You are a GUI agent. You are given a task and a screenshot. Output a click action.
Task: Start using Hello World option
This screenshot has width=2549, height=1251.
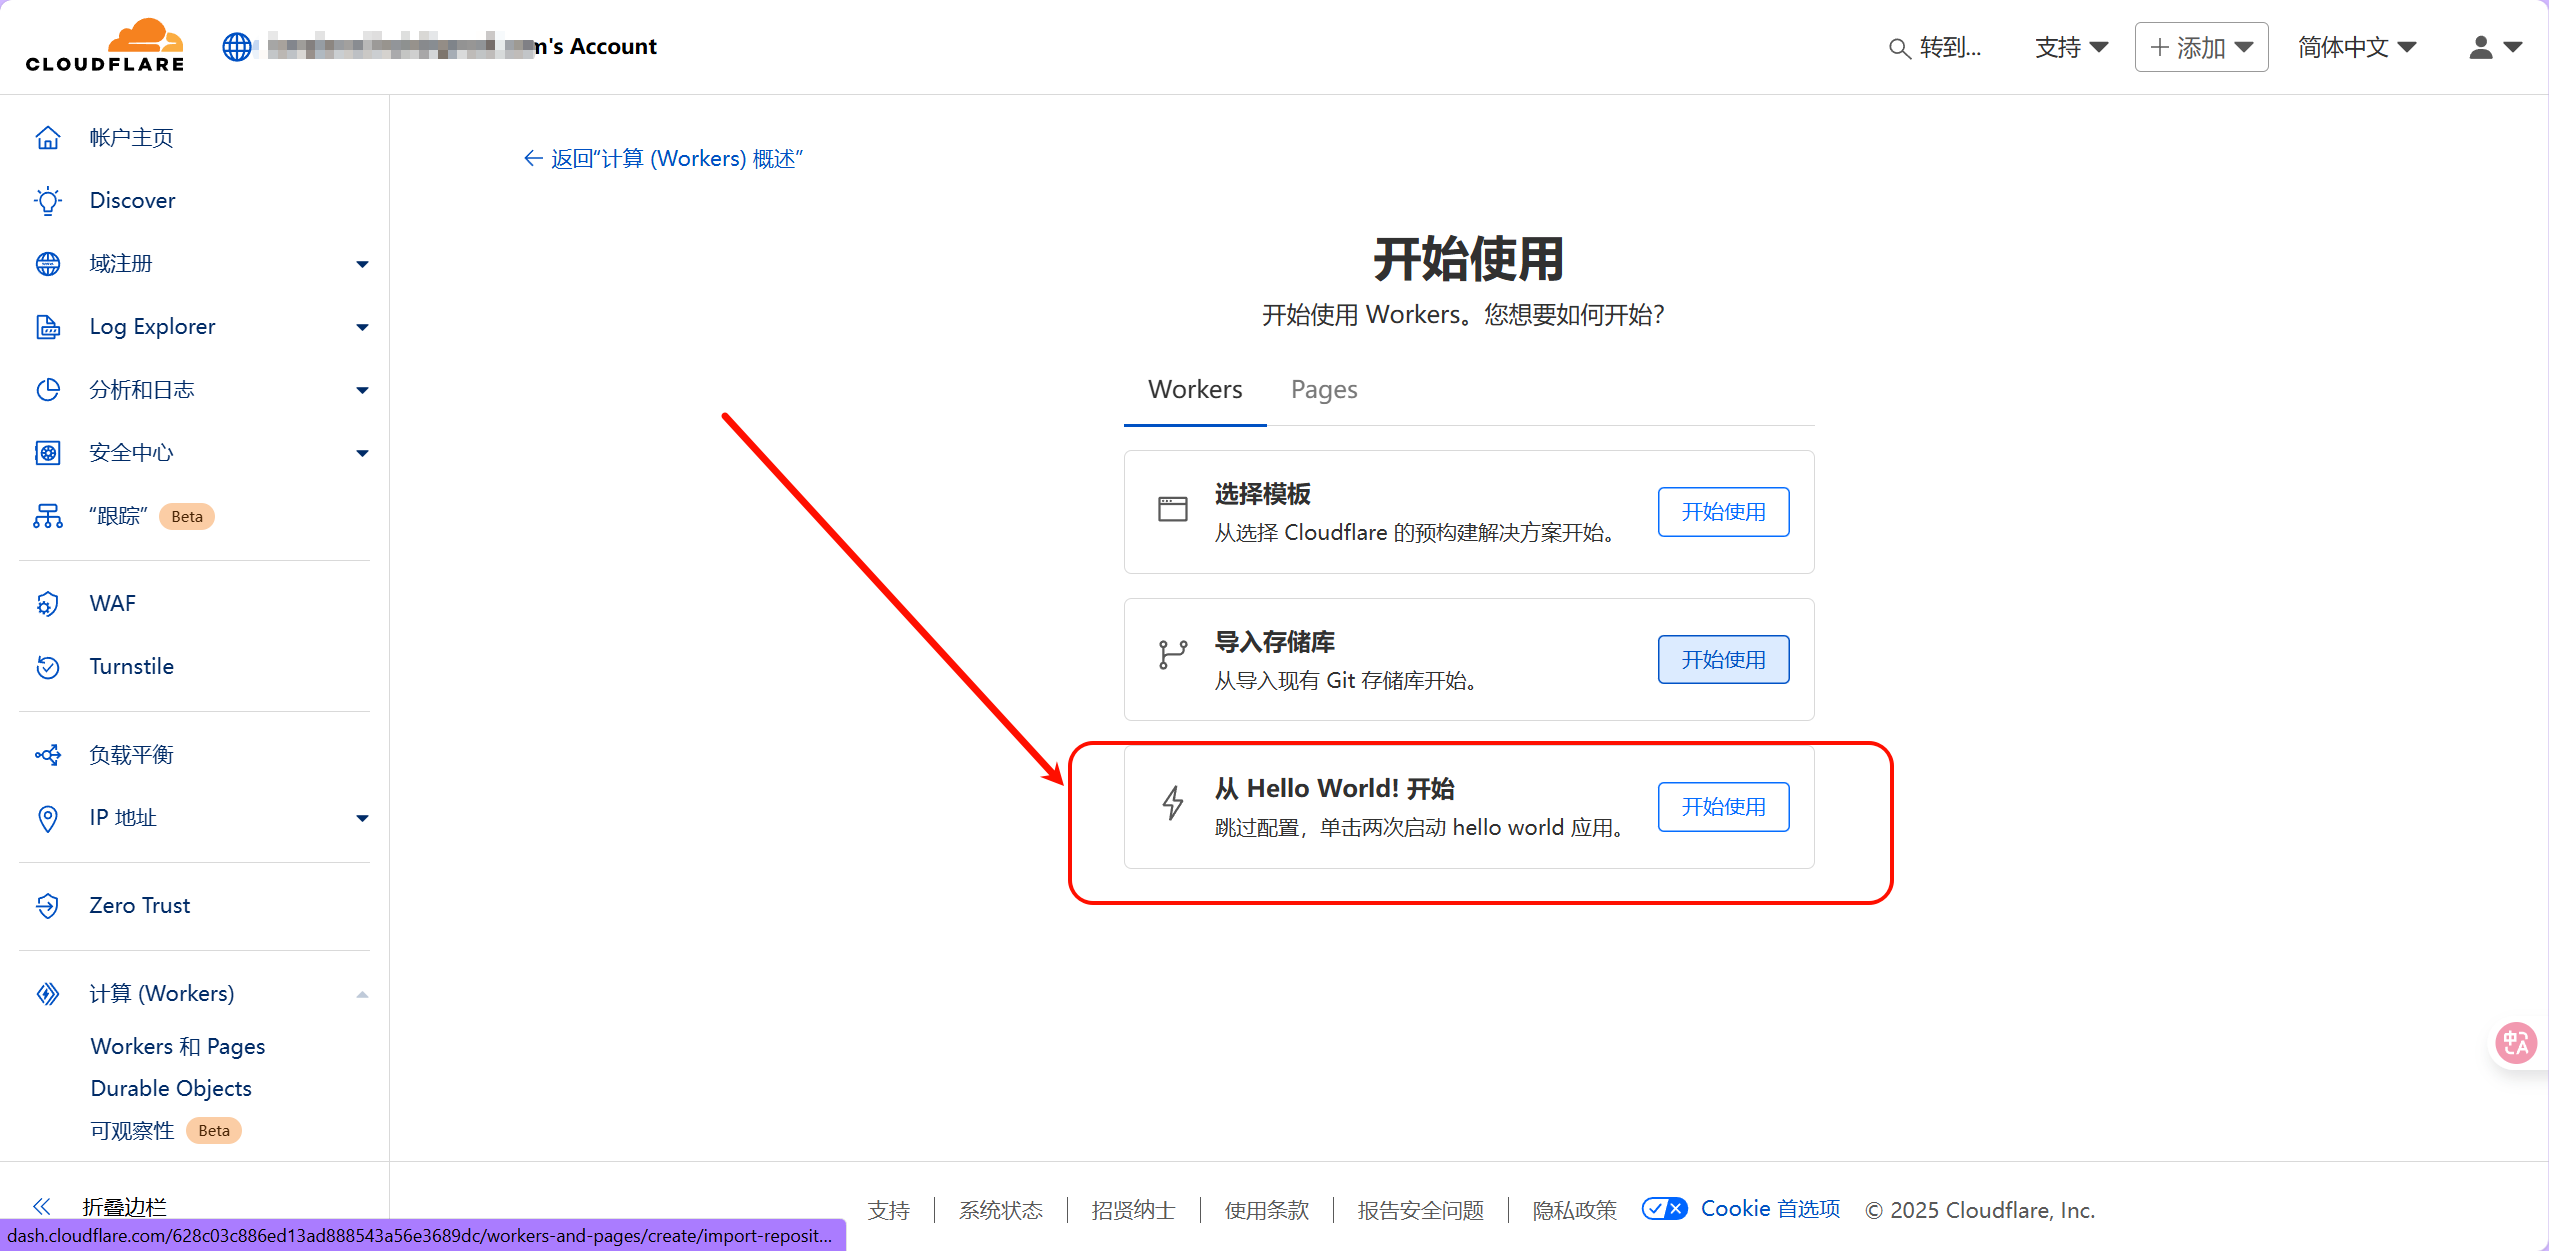(x=1723, y=807)
